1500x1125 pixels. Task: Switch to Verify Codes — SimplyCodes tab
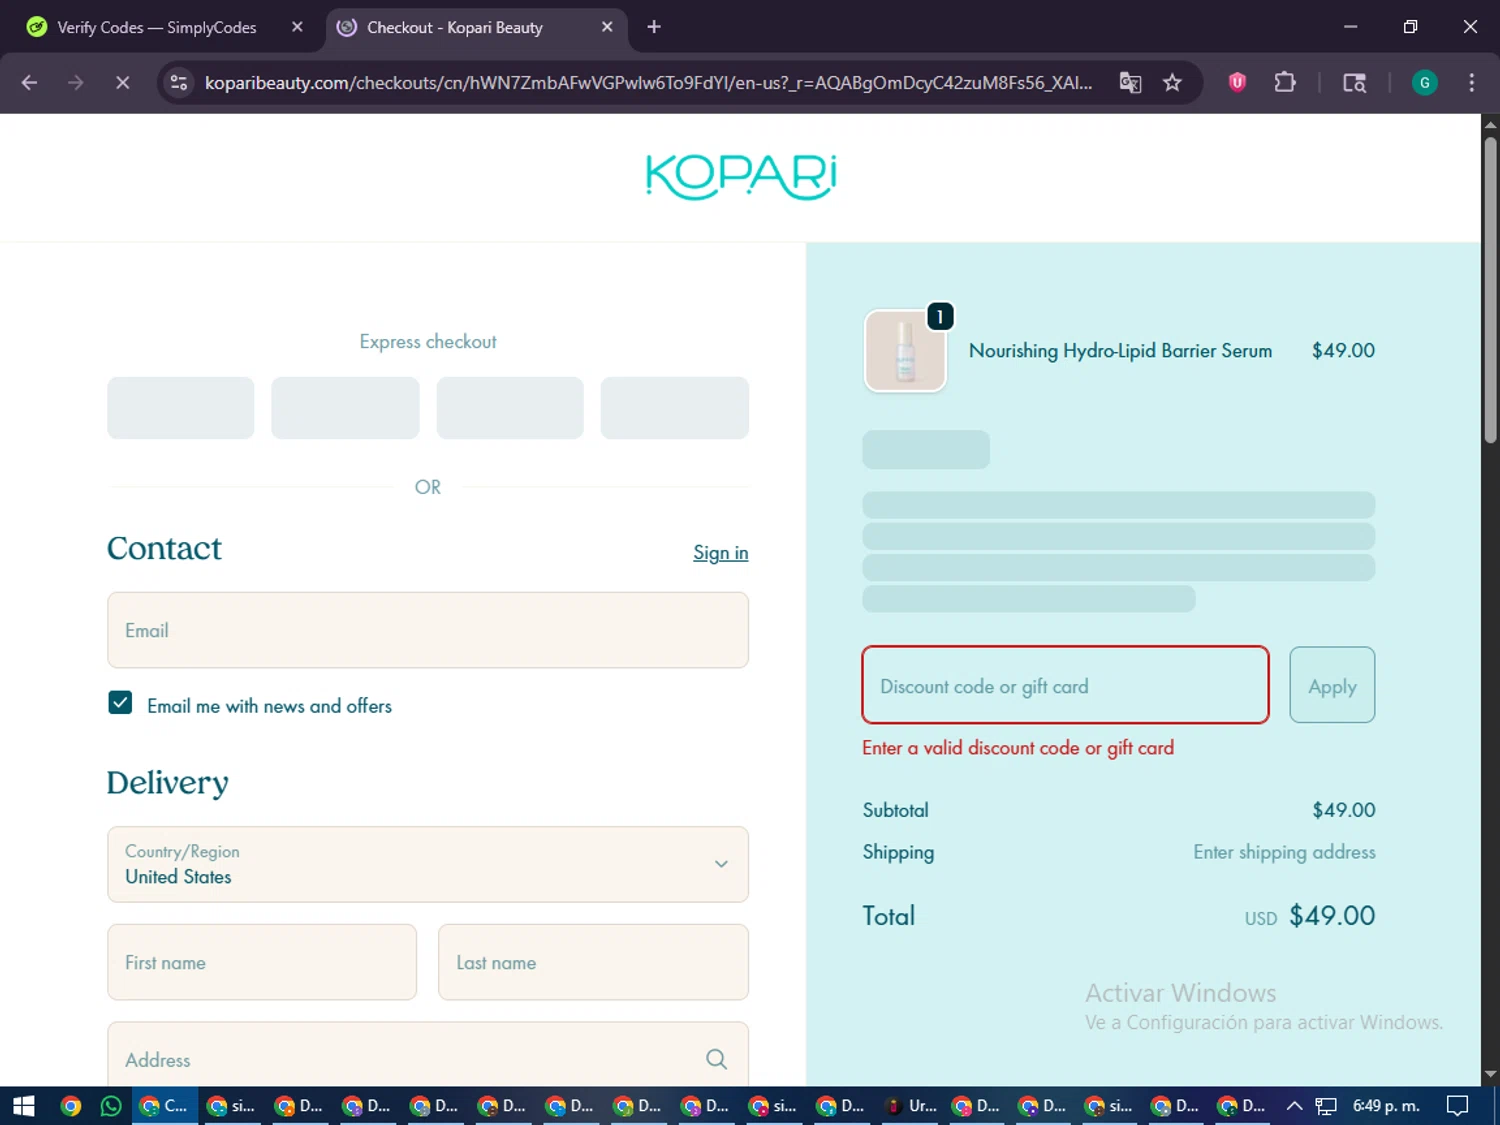click(x=157, y=27)
